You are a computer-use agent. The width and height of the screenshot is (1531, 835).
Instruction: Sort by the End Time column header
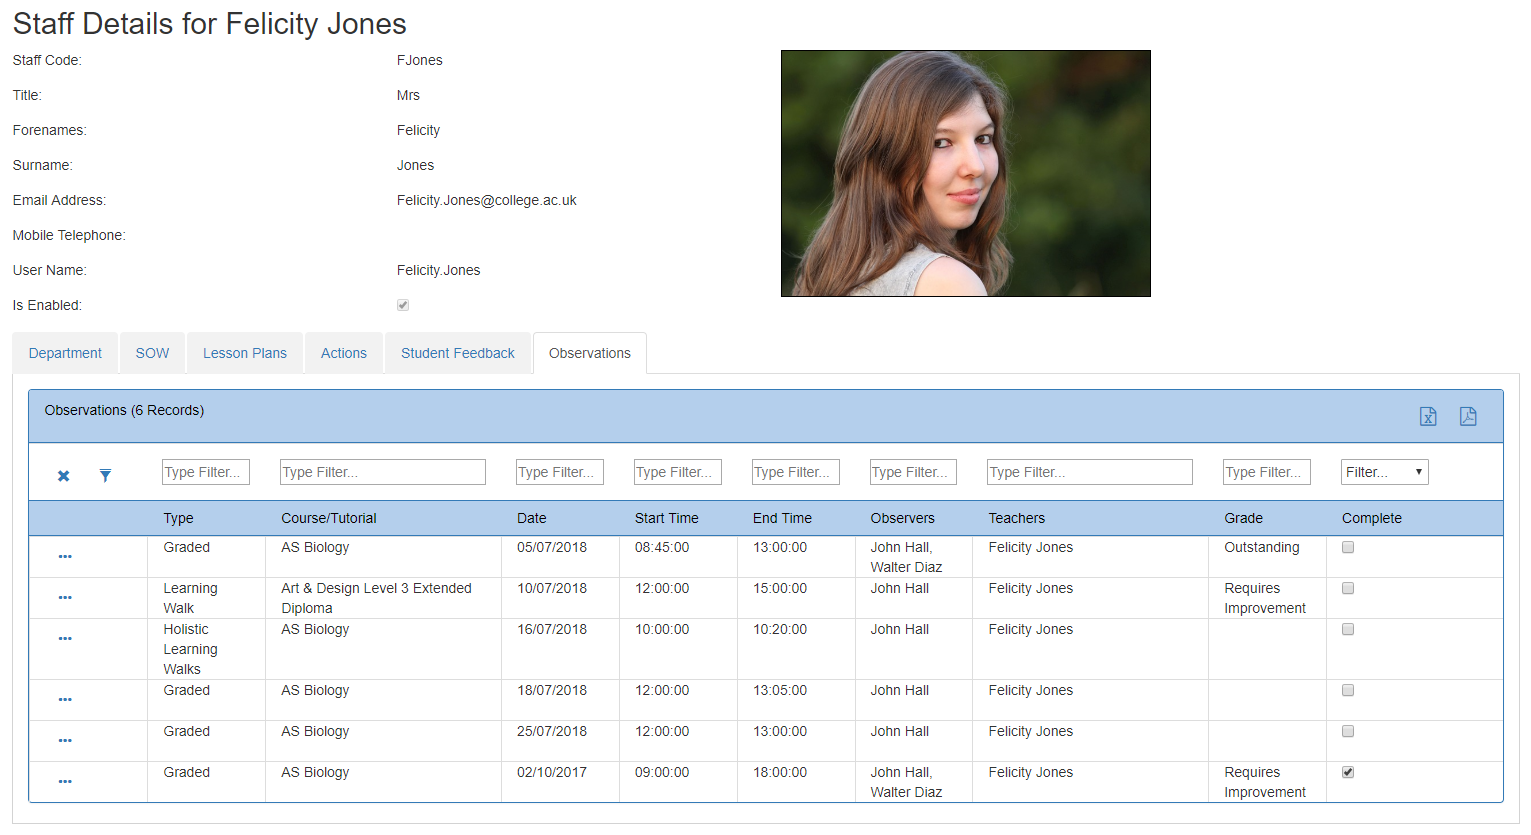click(782, 518)
